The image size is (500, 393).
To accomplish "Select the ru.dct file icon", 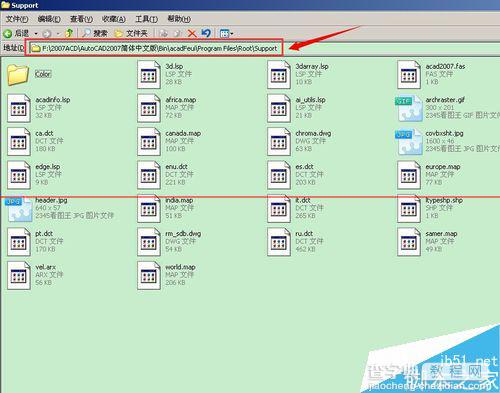I will tap(279, 242).
